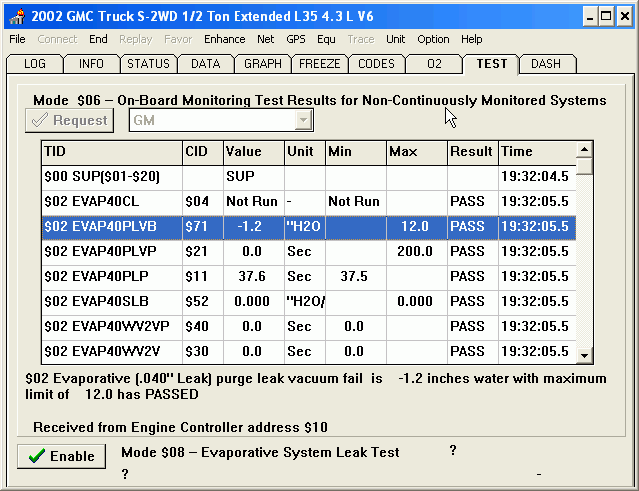Open the GRAPH tab
Image resolution: width=639 pixels, height=491 pixels.
click(262, 64)
